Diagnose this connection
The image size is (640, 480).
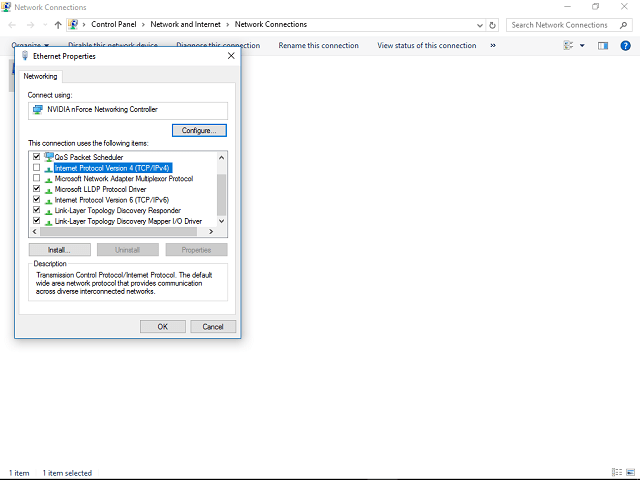click(218, 45)
